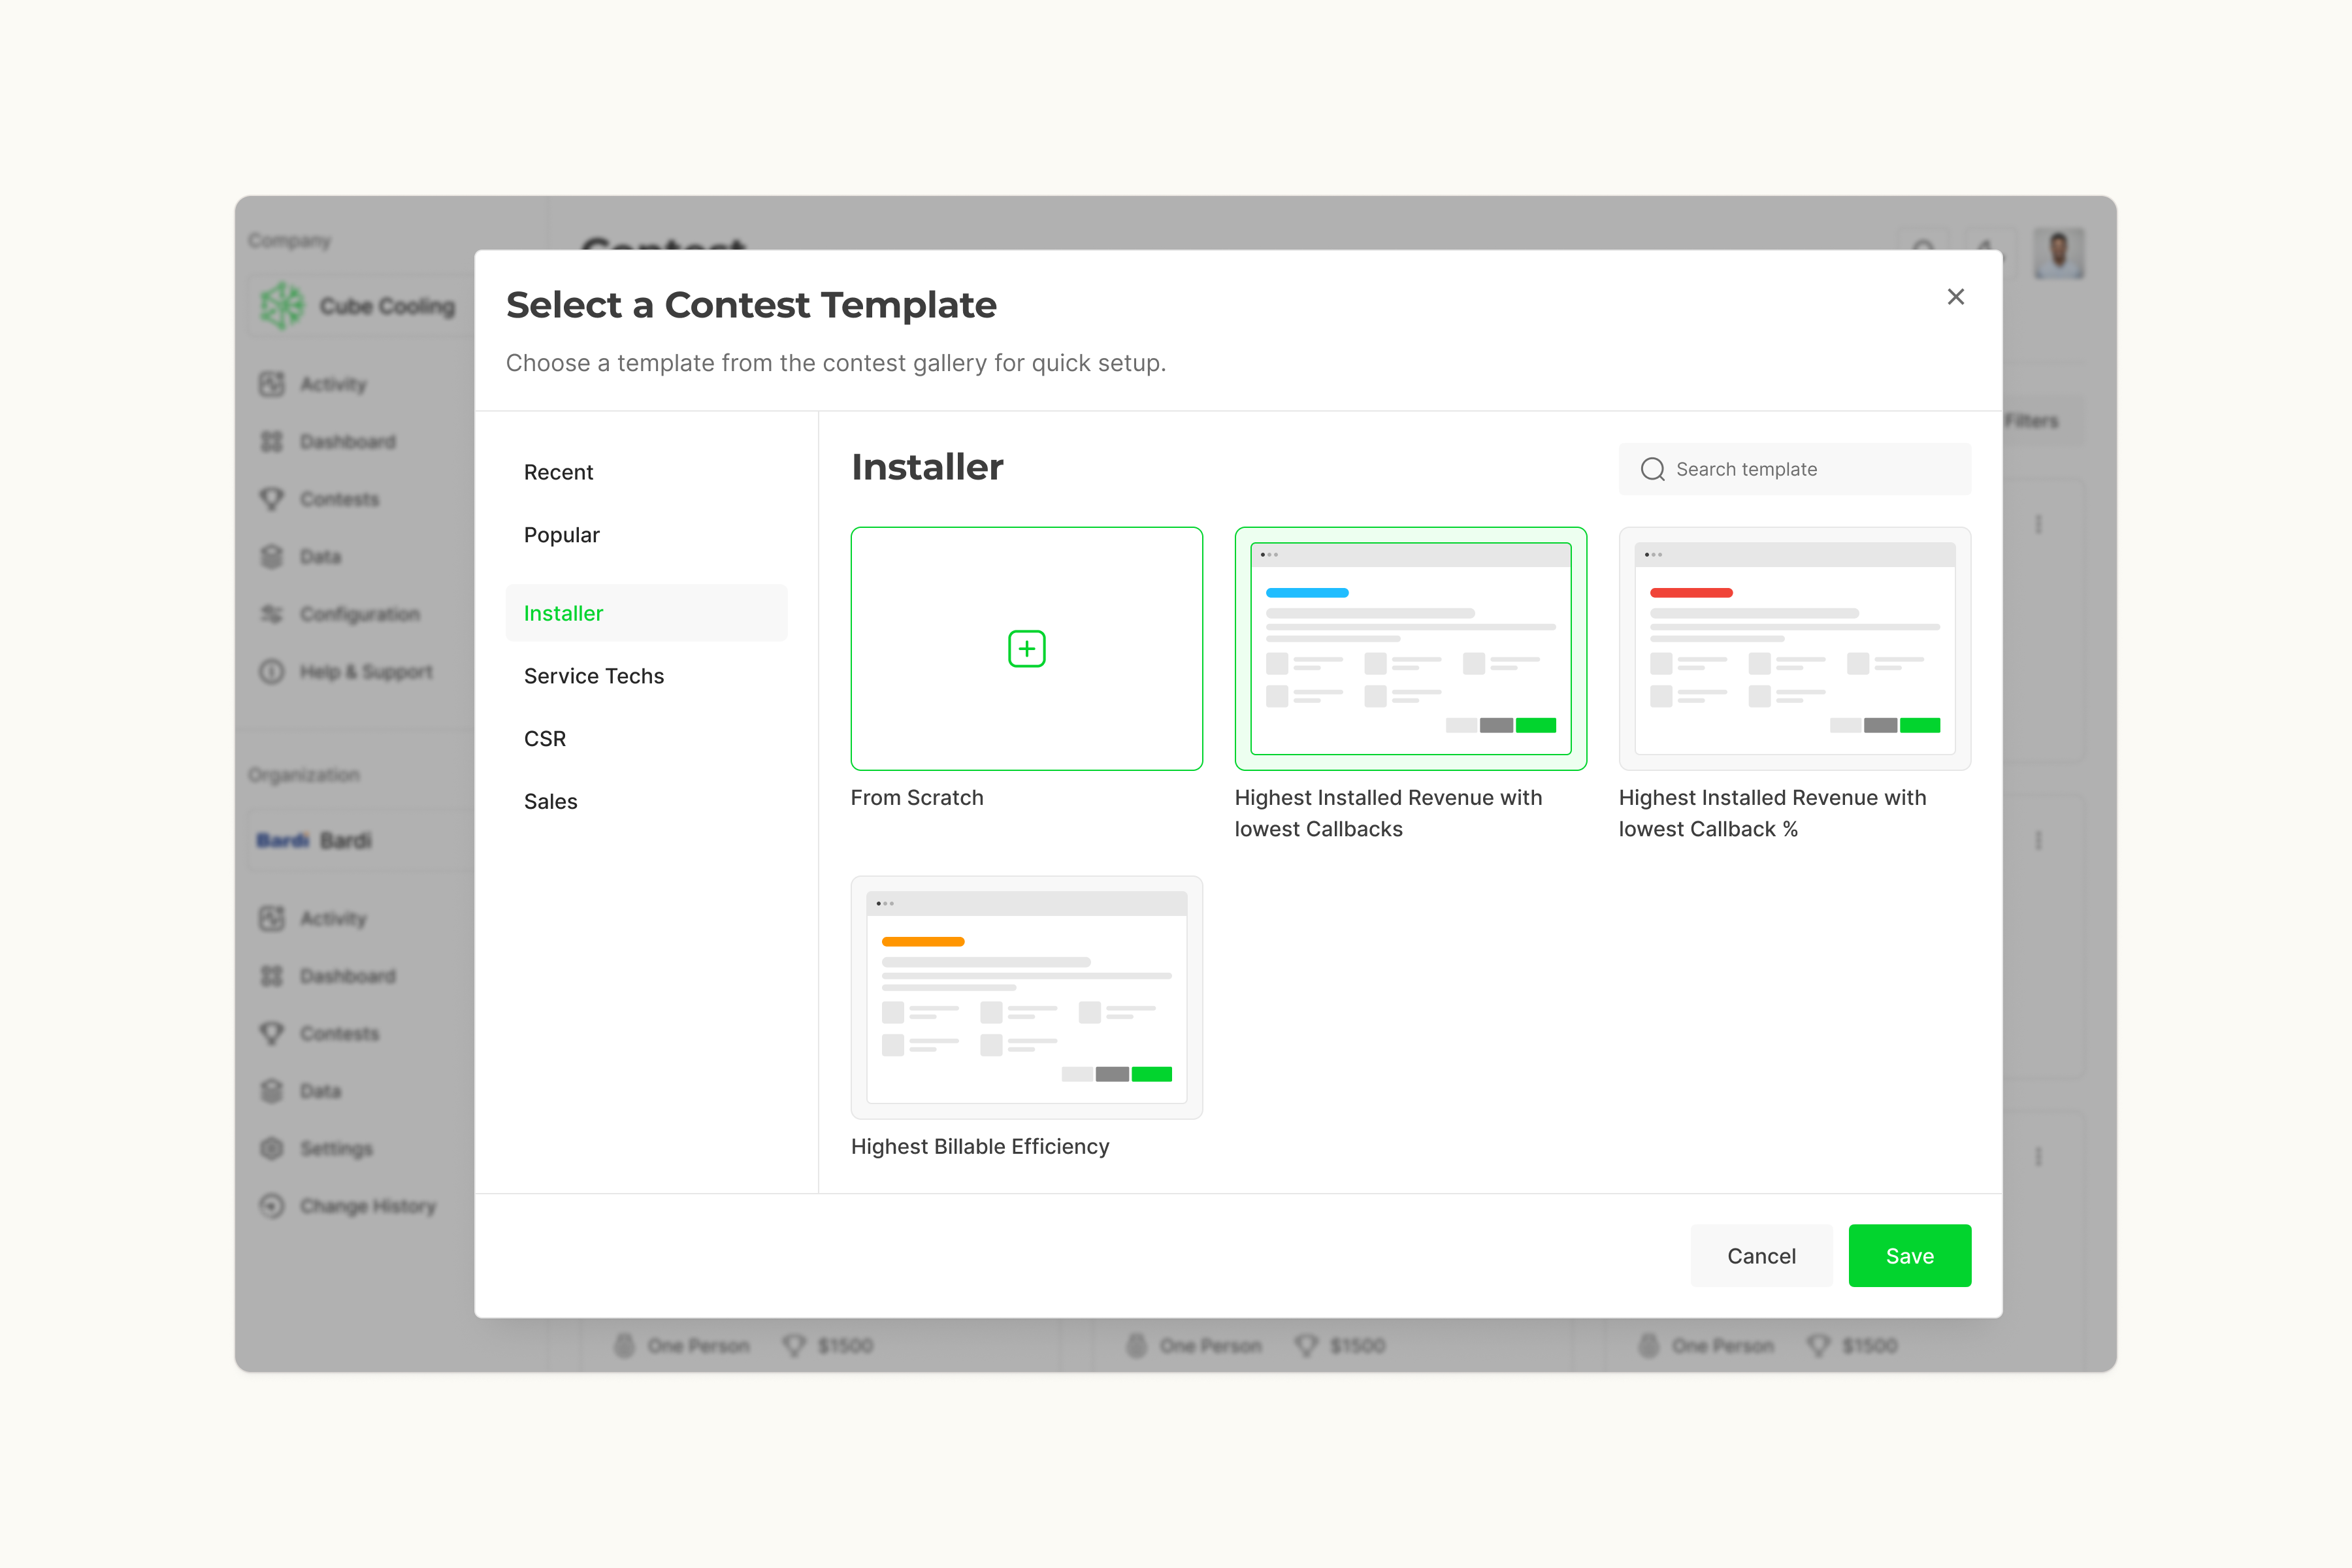Screen dimensions: 2352x1568
Task: Close the contest template dialog
Action: point(1956,297)
